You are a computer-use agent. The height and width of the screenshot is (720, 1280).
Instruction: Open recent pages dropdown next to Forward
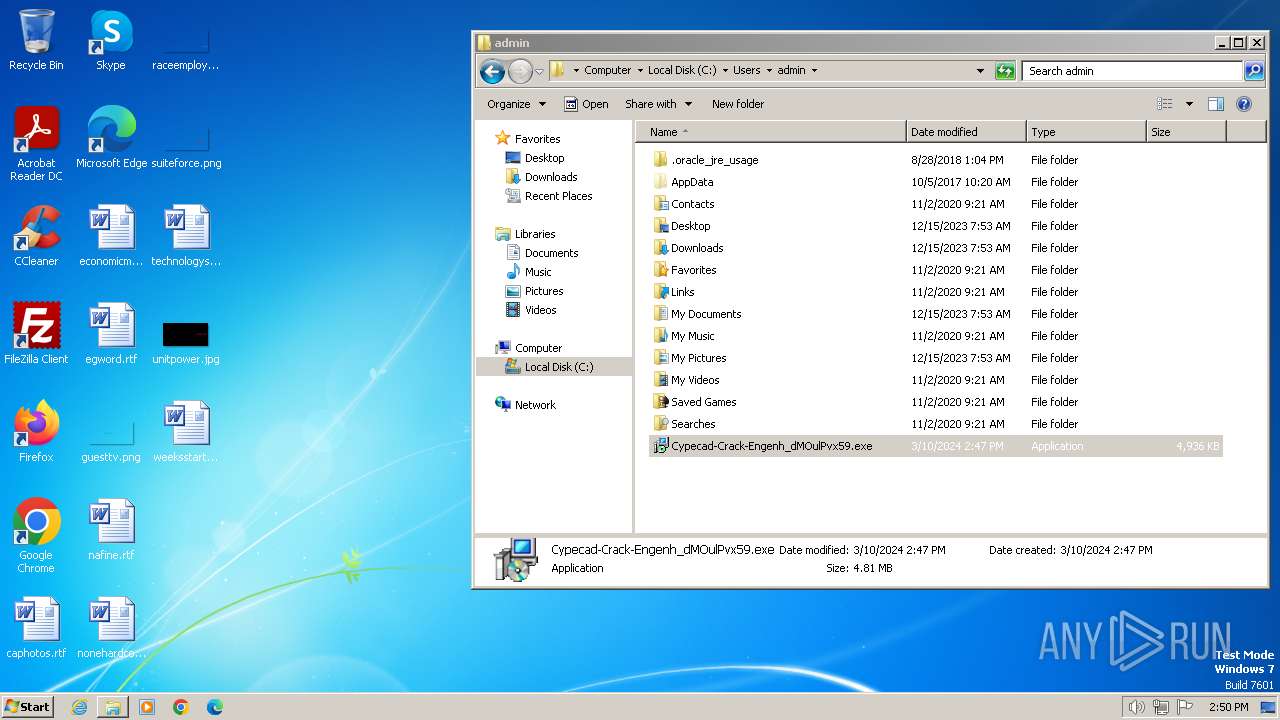pyautogui.click(x=539, y=71)
